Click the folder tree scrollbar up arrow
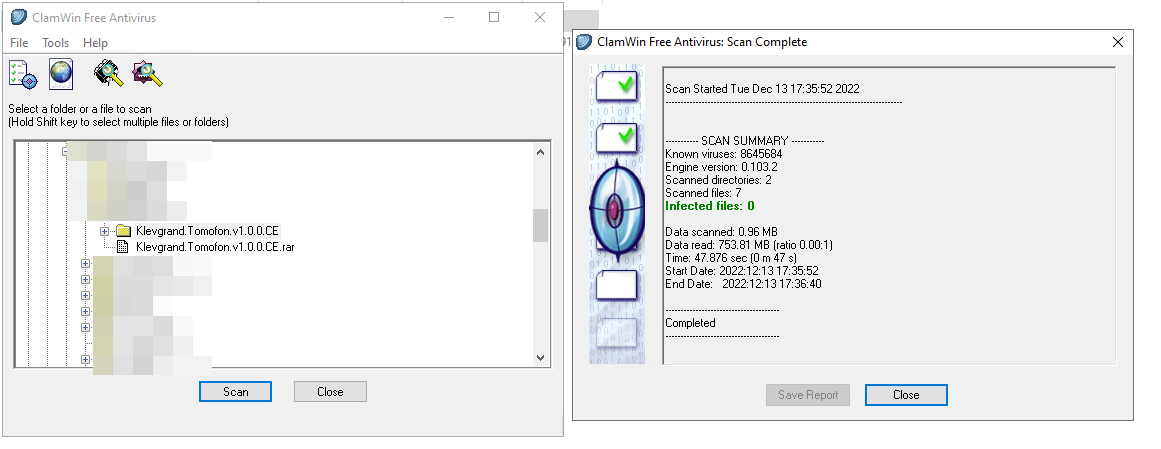The image size is (1161, 449). coord(541,152)
